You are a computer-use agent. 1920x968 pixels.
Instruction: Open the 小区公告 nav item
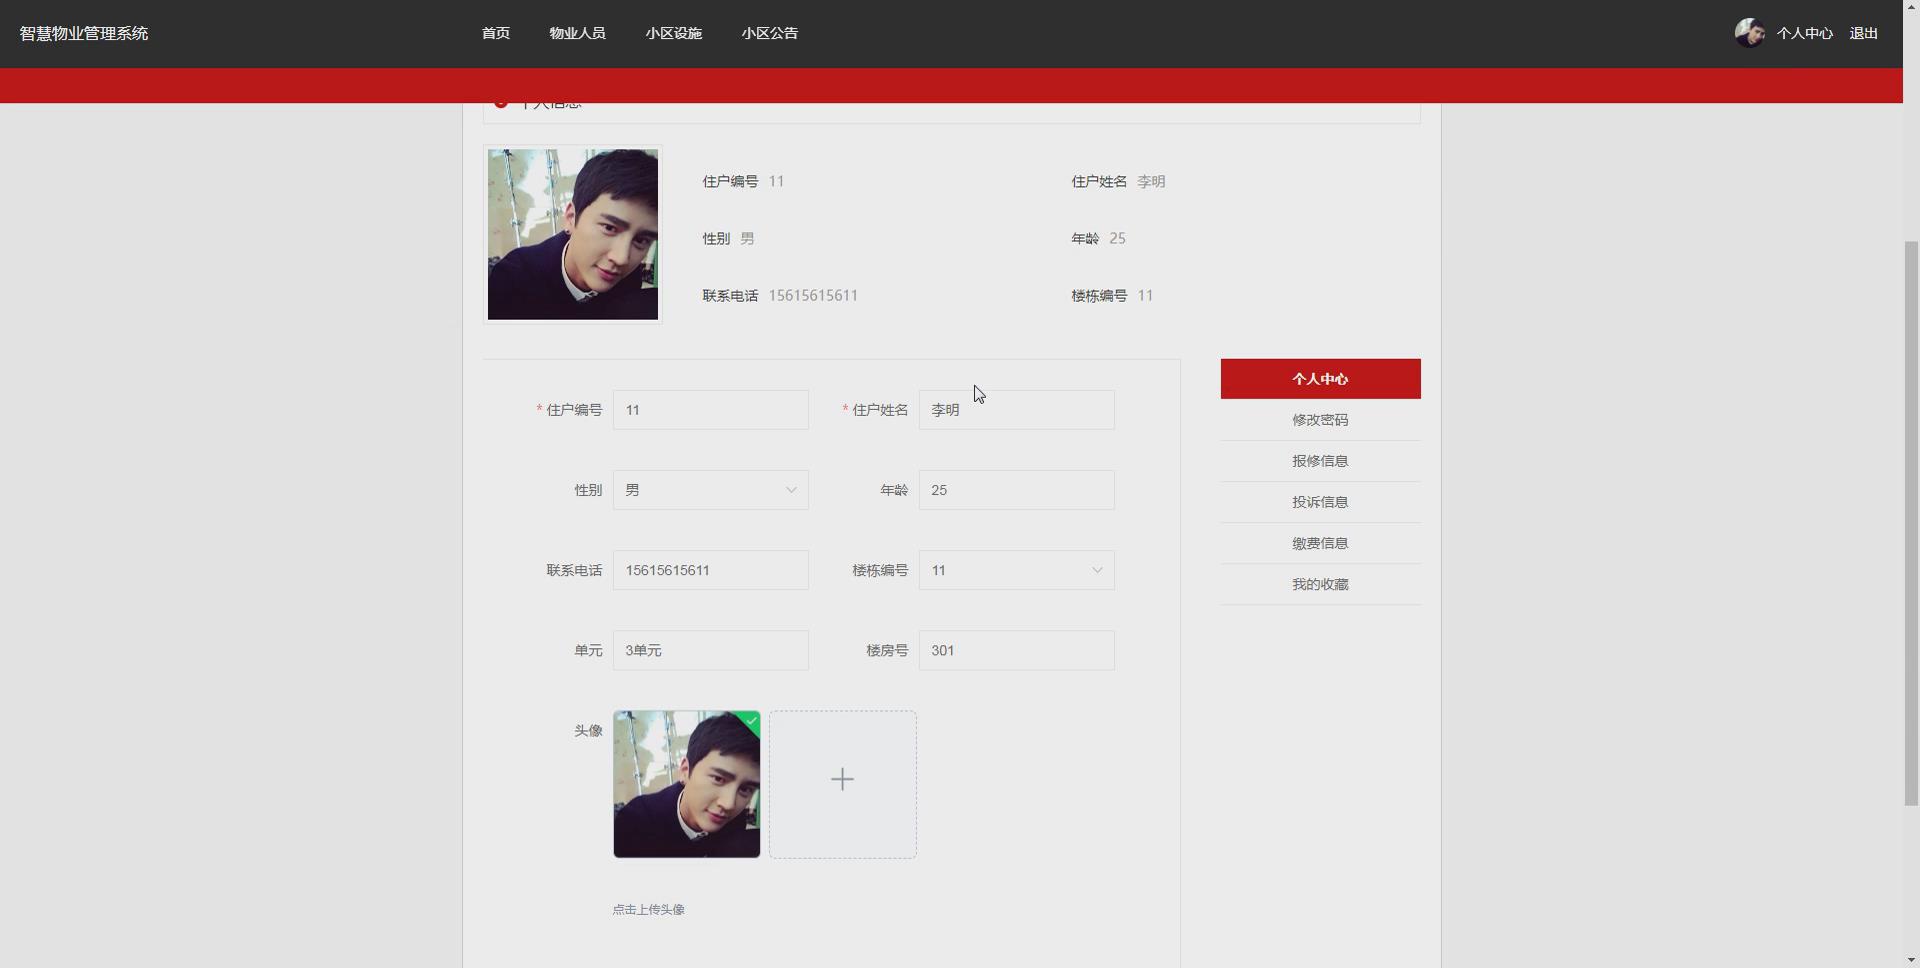pyautogui.click(x=769, y=33)
